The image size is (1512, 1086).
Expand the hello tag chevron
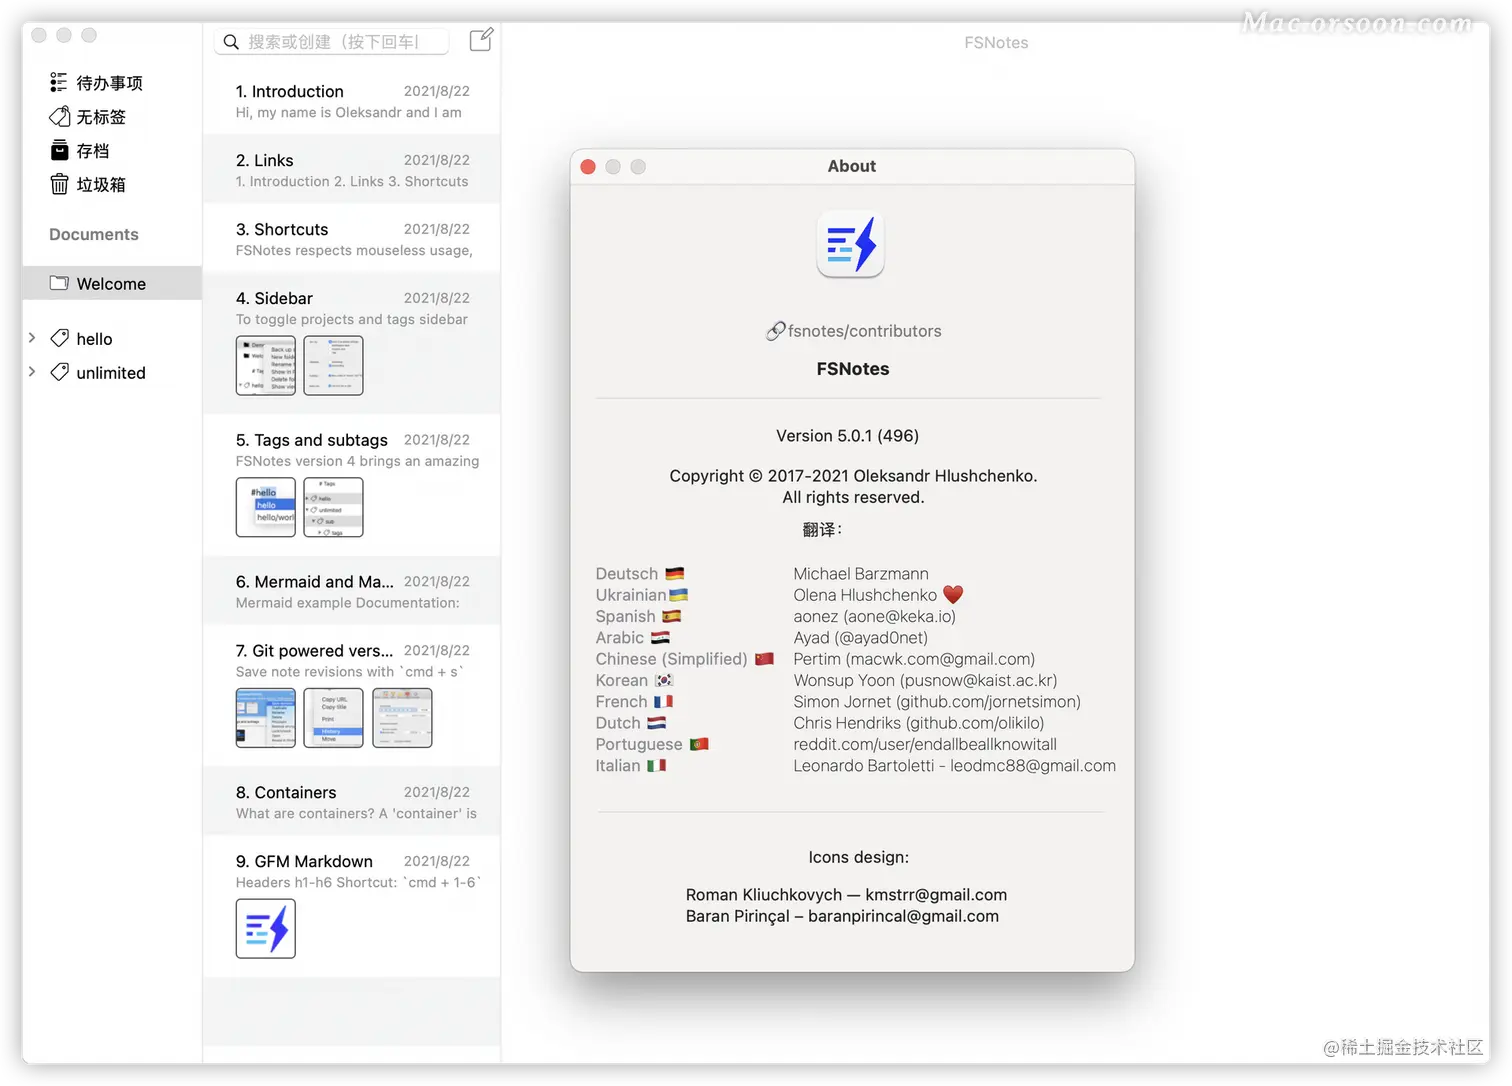point(32,338)
